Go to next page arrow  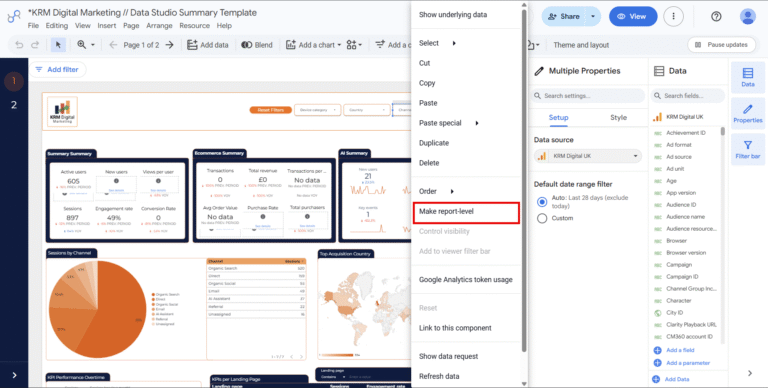[169, 45]
